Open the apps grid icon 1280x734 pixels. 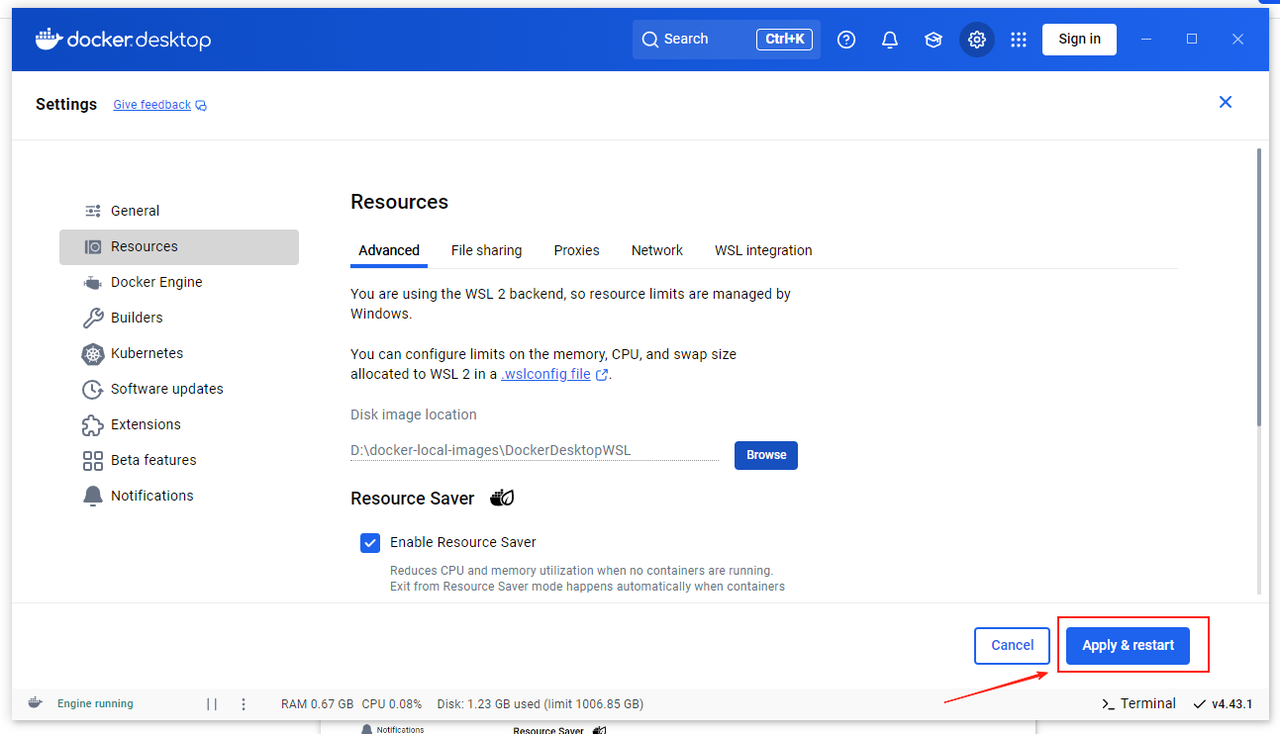1018,39
